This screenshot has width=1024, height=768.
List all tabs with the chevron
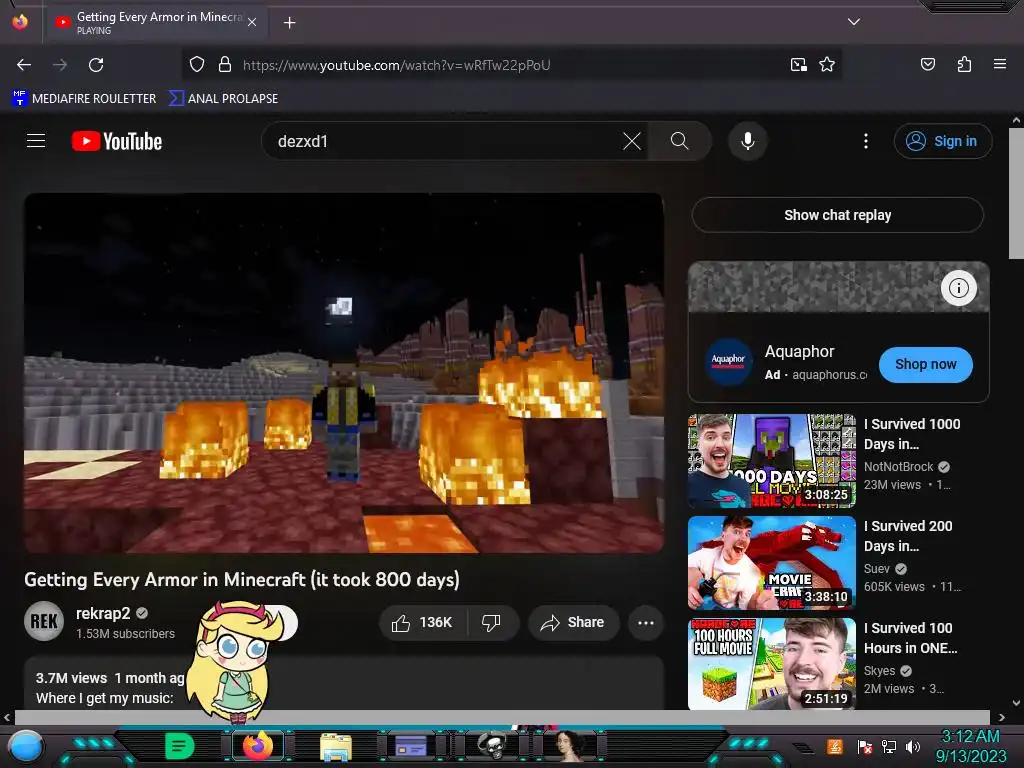(x=853, y=22)
